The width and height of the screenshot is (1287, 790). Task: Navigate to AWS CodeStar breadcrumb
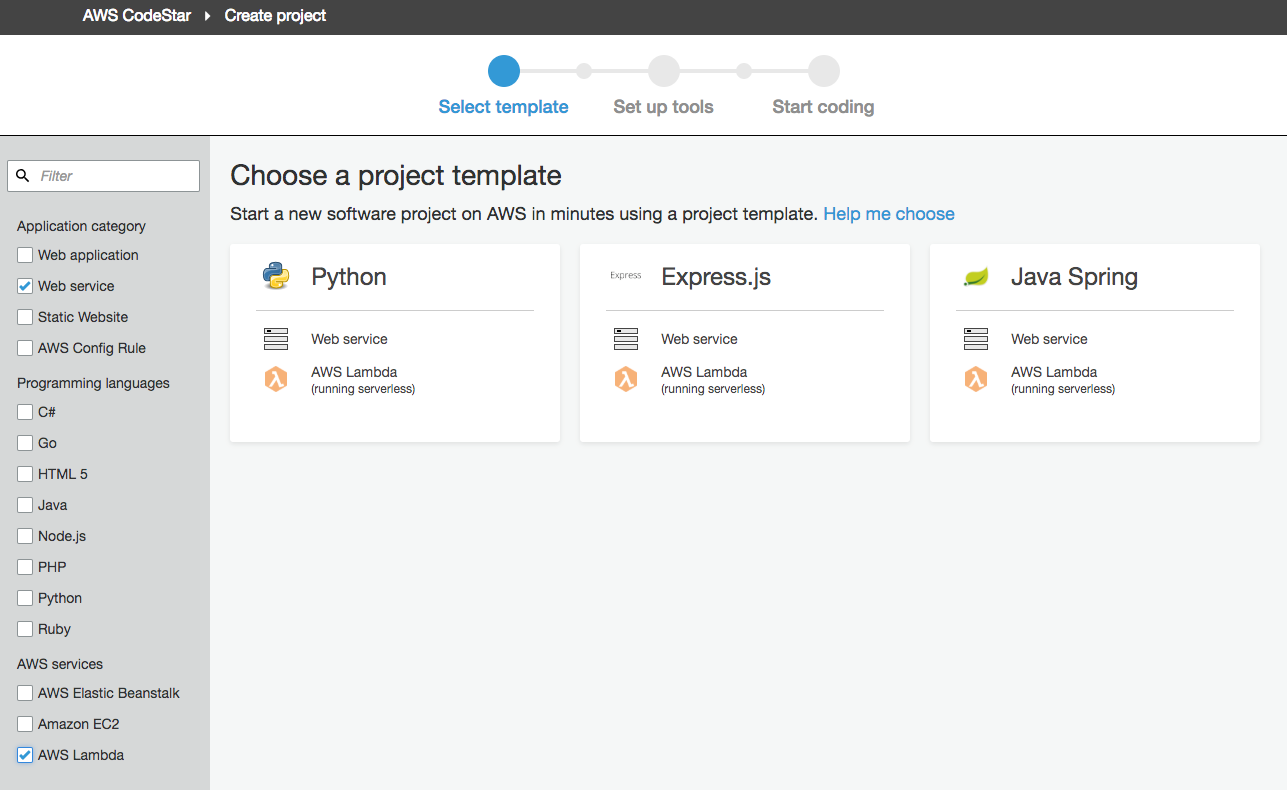click(x=136, y=16)
